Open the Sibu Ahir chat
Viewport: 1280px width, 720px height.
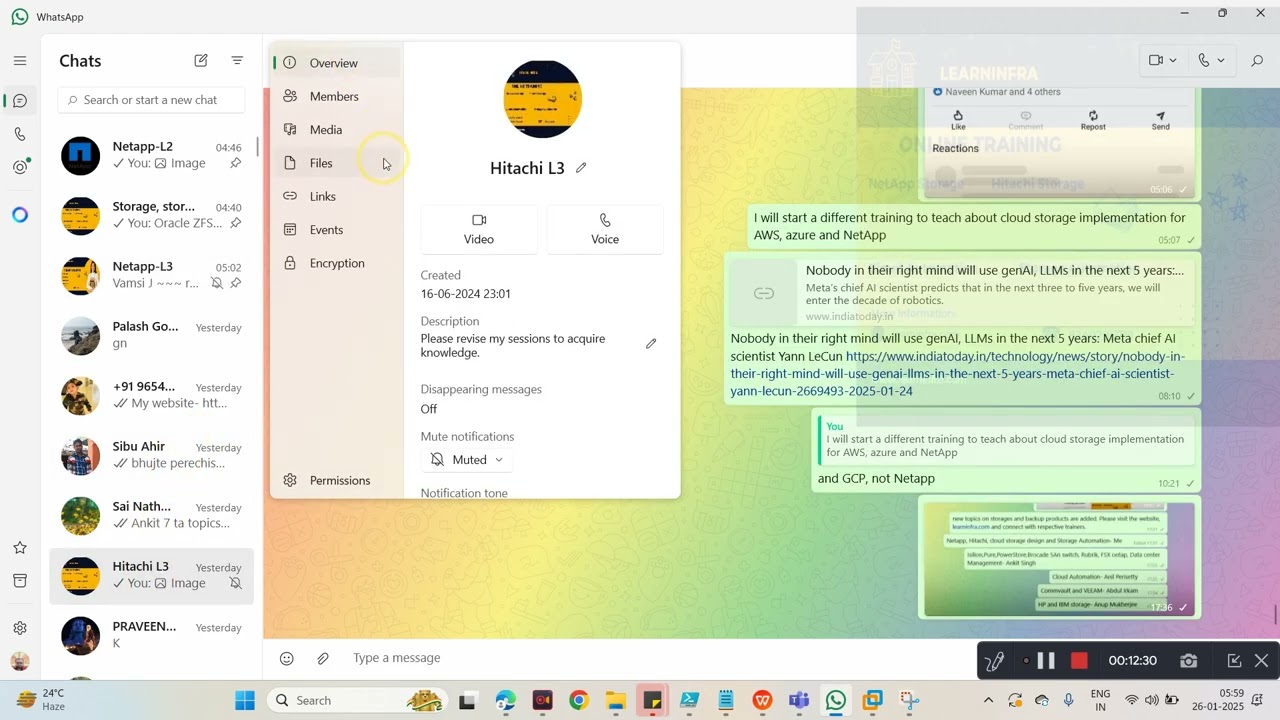[x=152, y=456]
